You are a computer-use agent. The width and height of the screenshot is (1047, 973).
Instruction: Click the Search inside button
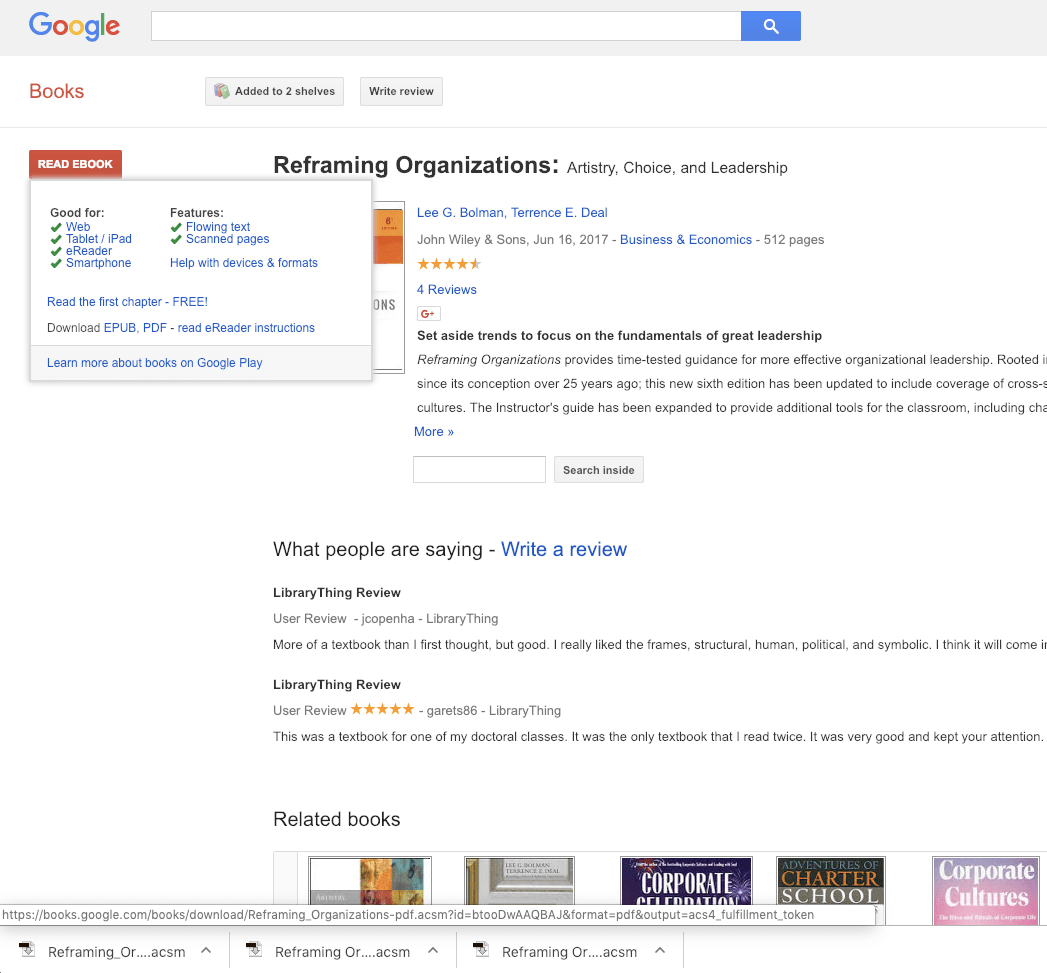coord(598,469)
